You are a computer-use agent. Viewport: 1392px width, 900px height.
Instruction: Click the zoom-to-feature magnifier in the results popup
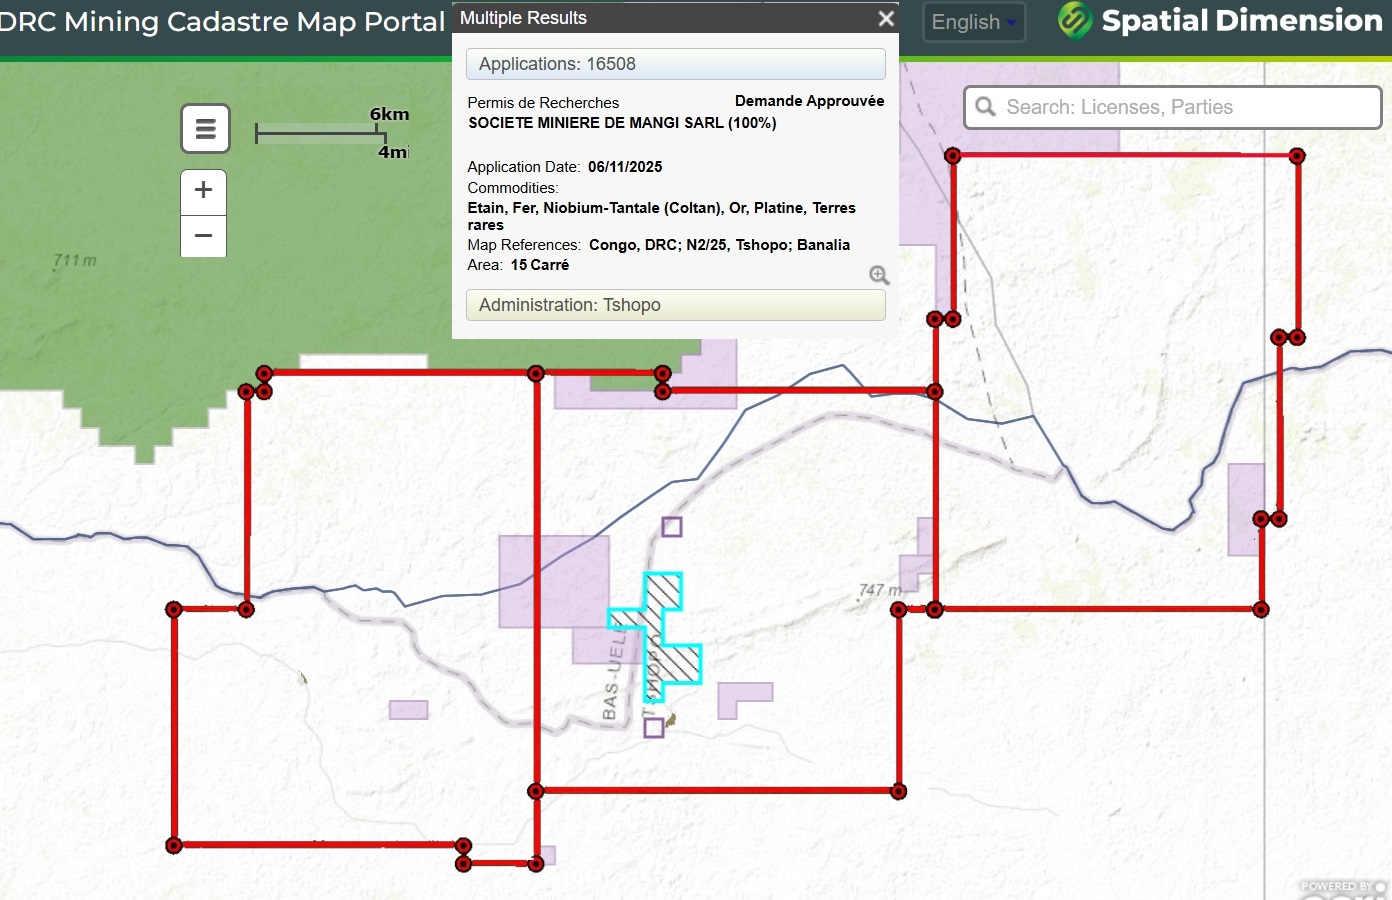[878, 276]
